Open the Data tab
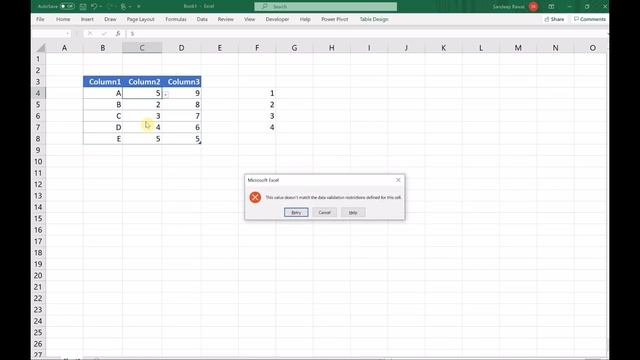The height and width of the screenshot is (360, 640). coord(202,19)
